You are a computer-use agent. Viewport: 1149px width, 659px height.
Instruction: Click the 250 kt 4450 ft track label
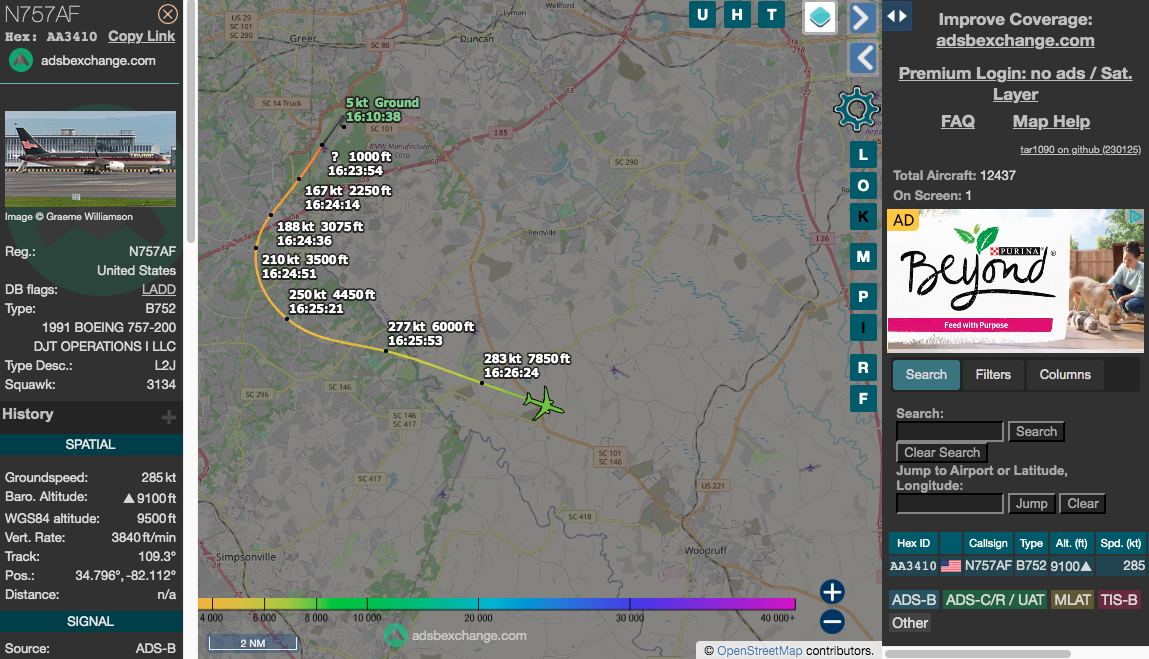[331, 301]
